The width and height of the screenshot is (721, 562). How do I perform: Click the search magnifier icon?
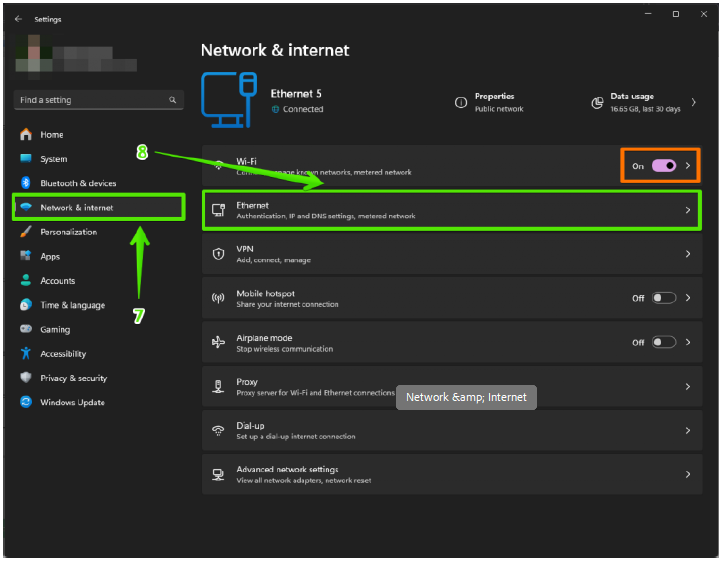point(172,100)
